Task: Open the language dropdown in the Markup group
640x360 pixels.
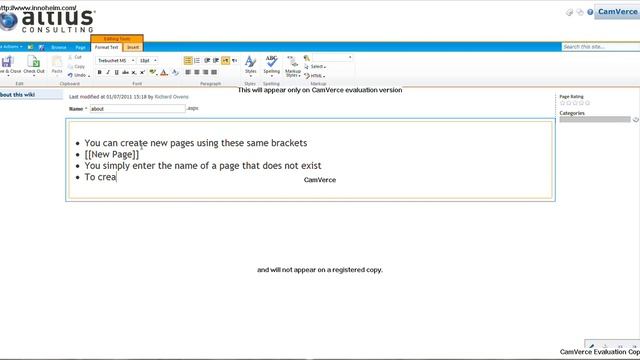Action: [332, 58]
